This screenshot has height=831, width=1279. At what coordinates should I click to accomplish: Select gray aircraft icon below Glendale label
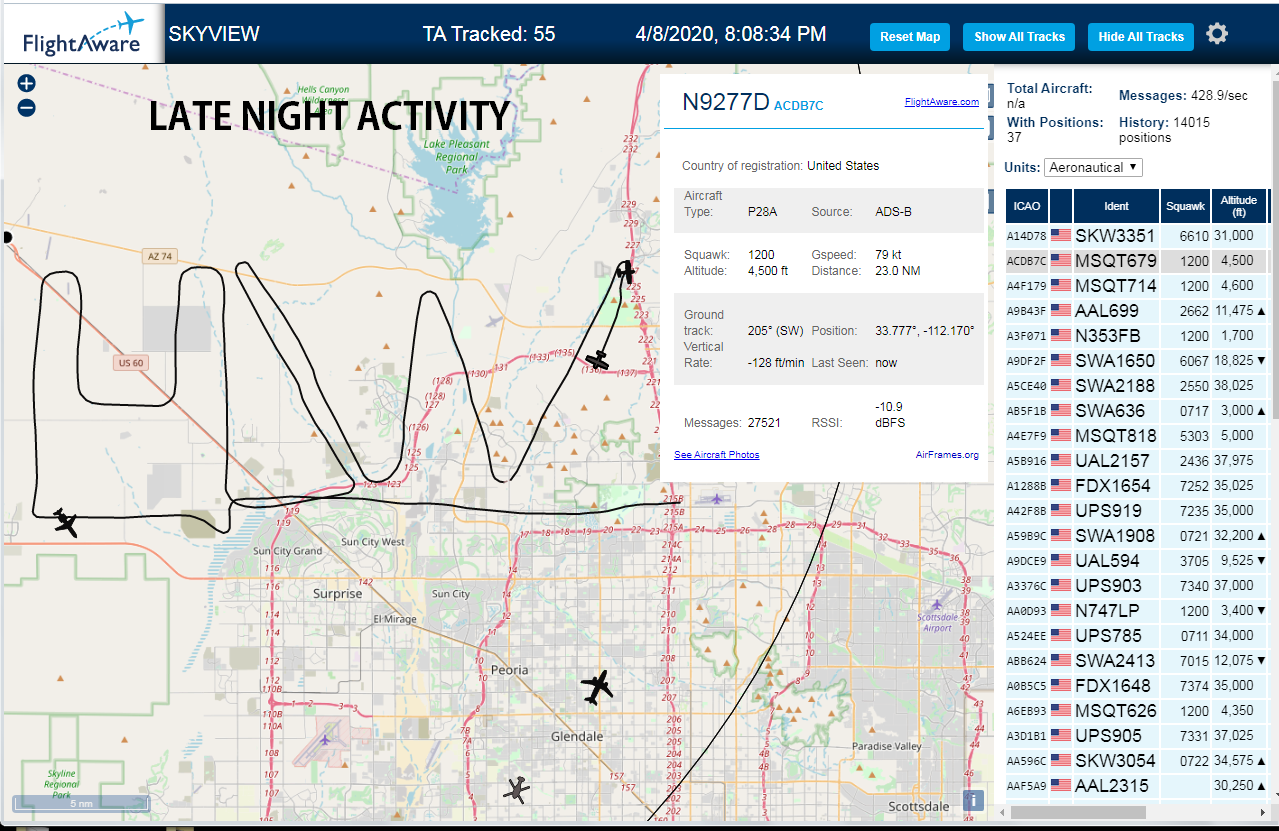[516, 790]
